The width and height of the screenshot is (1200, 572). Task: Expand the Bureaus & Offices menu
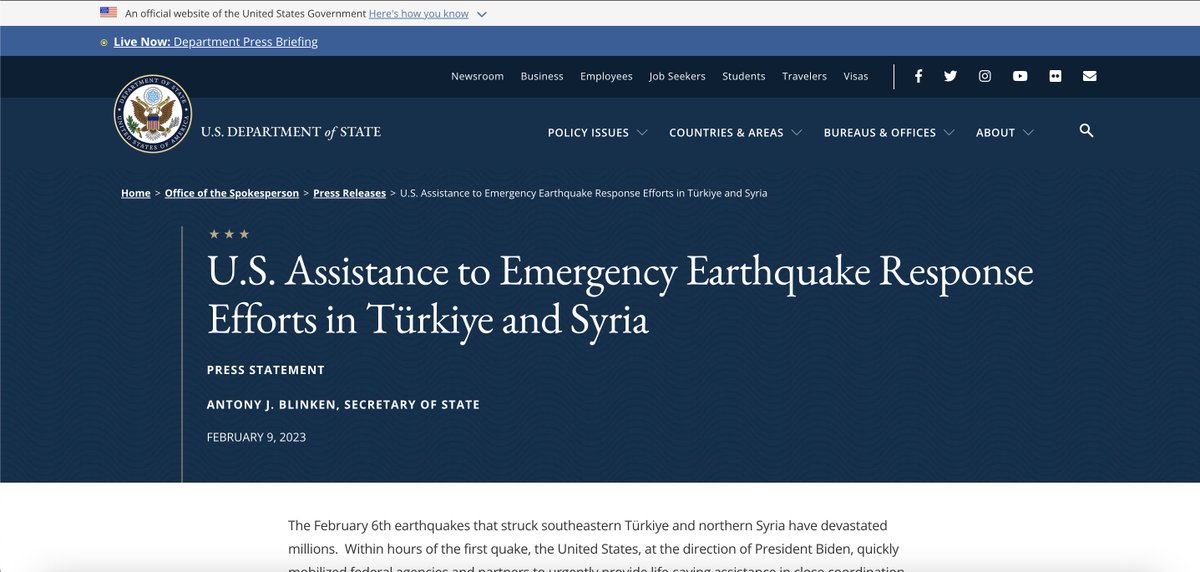pyautogui.click(x=888, y=132)
